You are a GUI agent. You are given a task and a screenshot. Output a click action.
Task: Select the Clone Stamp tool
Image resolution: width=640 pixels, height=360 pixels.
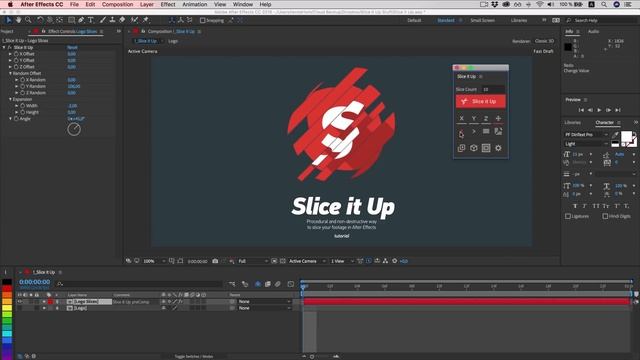pyautogui.click(x=112, y=20)
